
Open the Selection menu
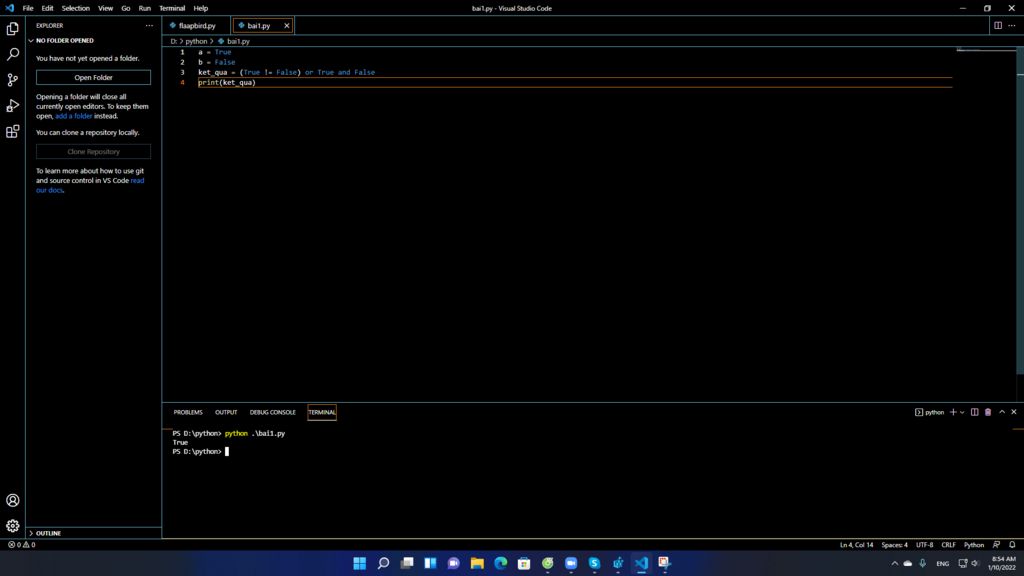pyautogui.click(x=76, y=8)
